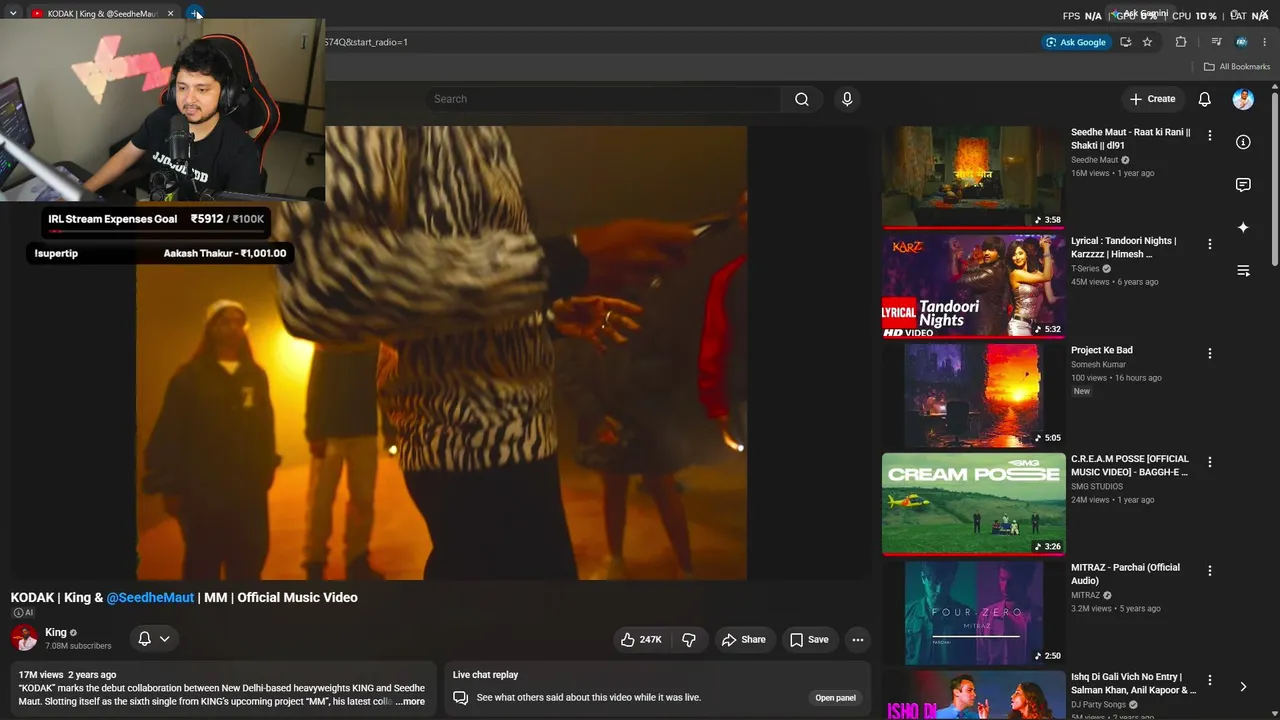Open All Bookmarks folder
This screenshot has width=1280, height=720.
(x=1237, y=67)
